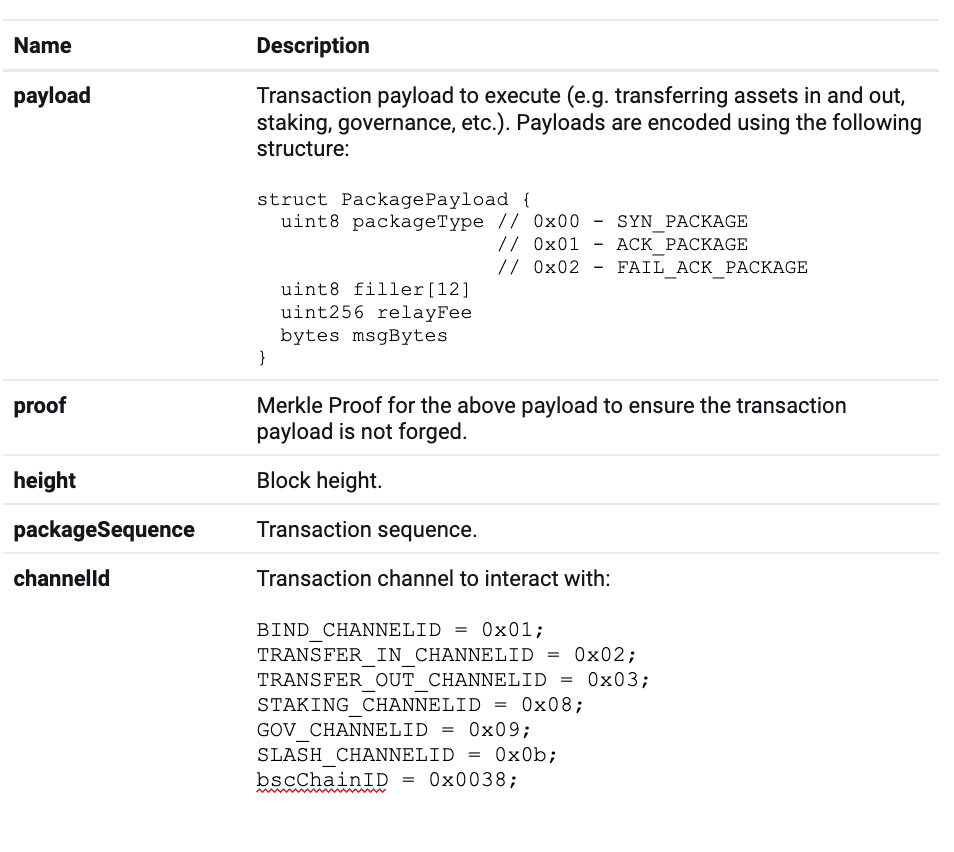
Task: Click the SYN_PACKAGE comment text
Action: tap(682, 222)
